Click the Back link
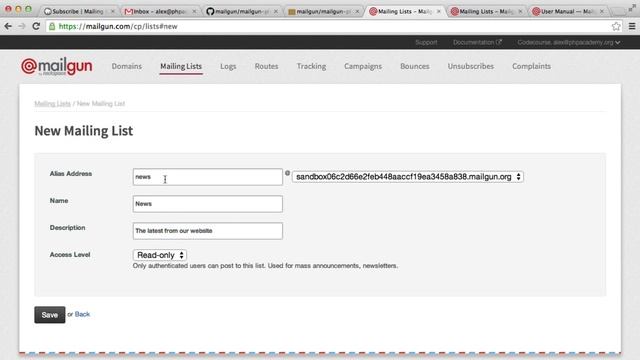640x360 pixels. (x=82, y=314)
